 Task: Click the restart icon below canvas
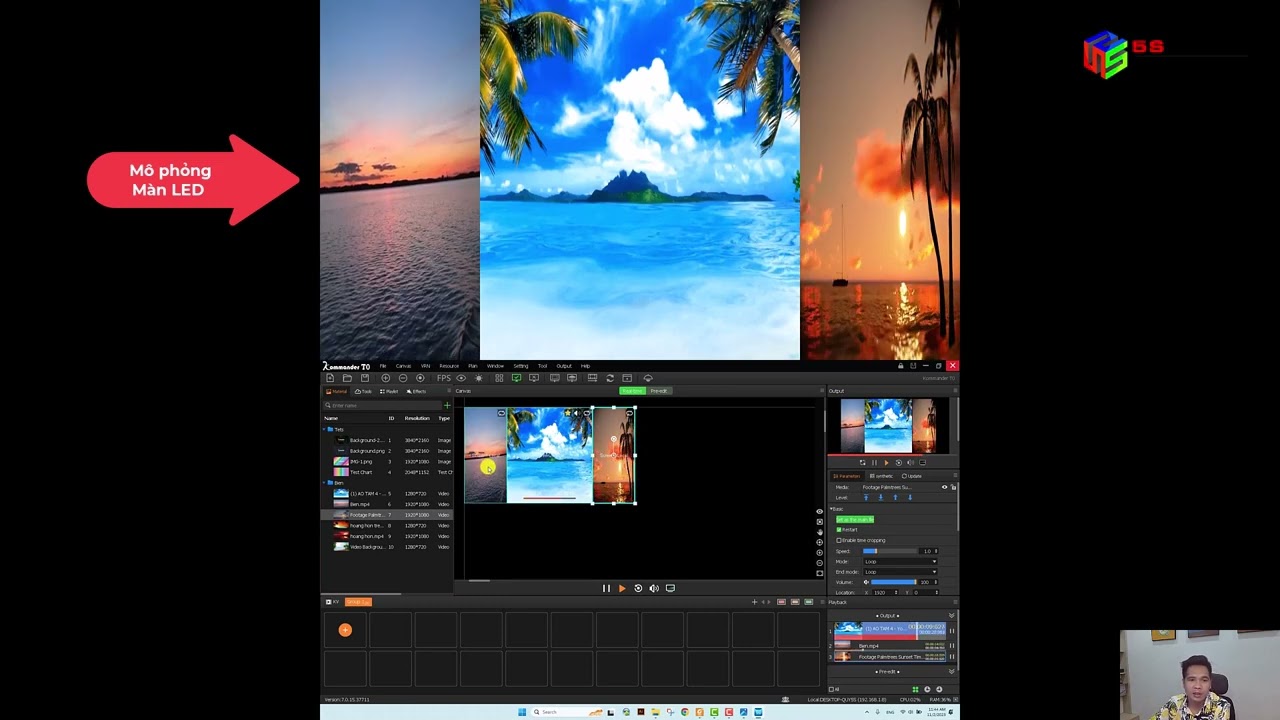coord(638,588)
